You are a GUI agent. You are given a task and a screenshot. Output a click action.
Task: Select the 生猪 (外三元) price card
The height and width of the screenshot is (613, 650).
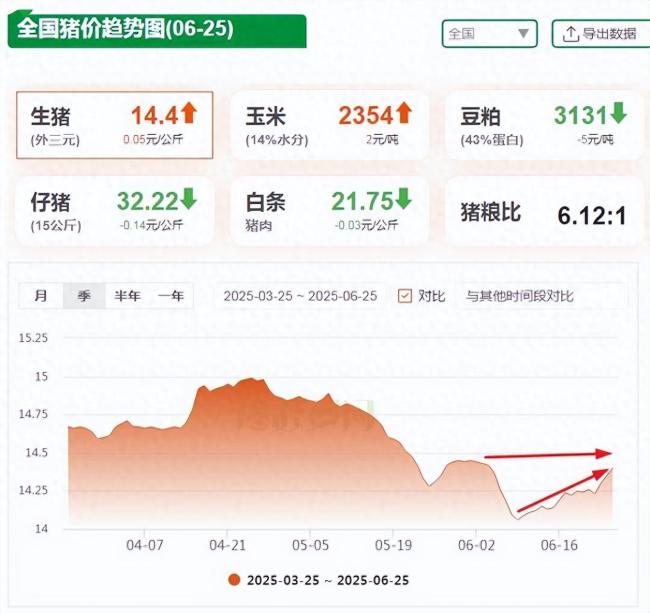tap(114, 126)
